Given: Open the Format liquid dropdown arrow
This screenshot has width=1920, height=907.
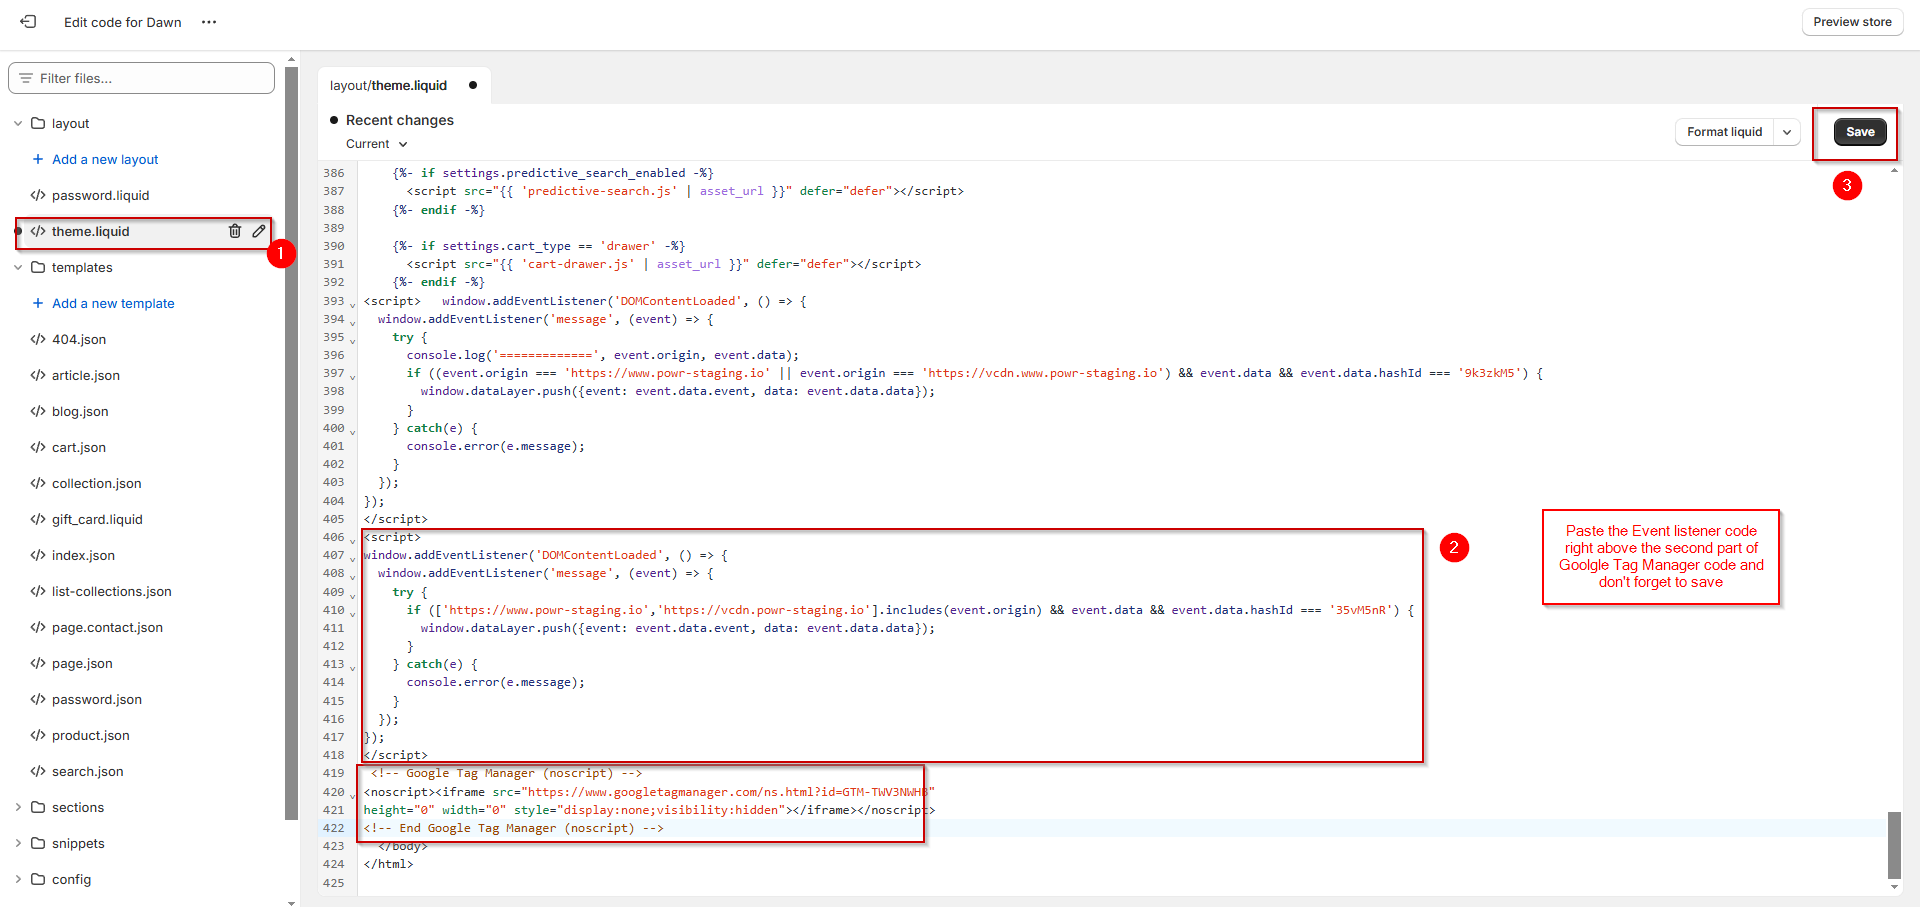Looking at the screenshot, I should point(1787,132).
